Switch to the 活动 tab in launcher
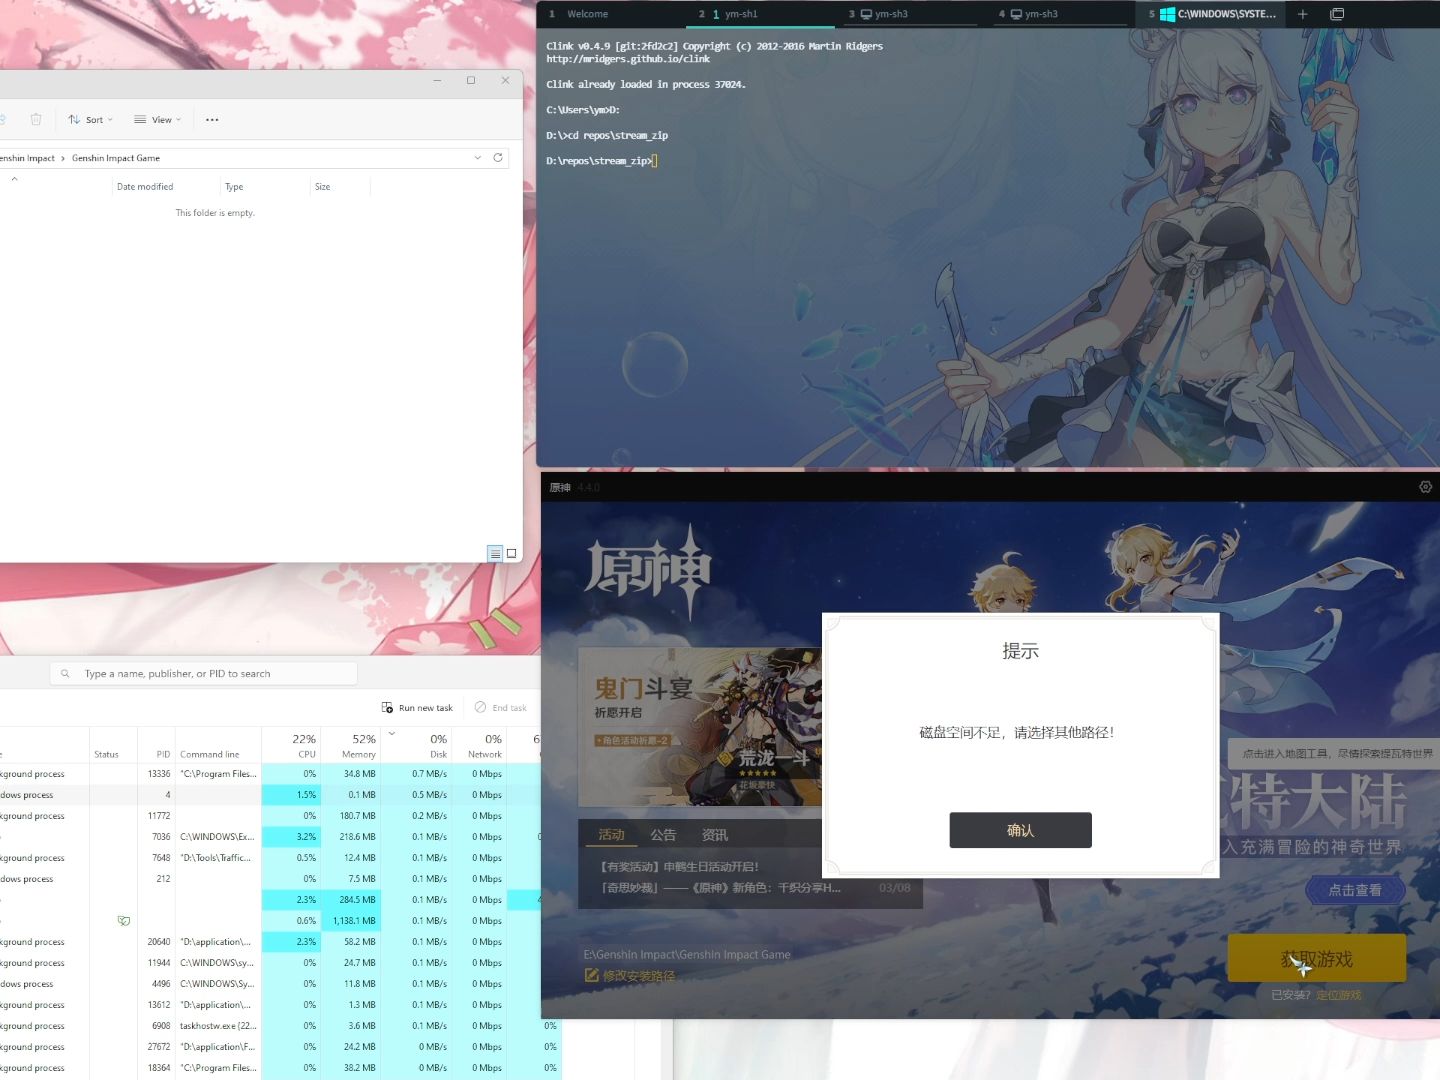1440x1080 pixels. coord(611,835)
